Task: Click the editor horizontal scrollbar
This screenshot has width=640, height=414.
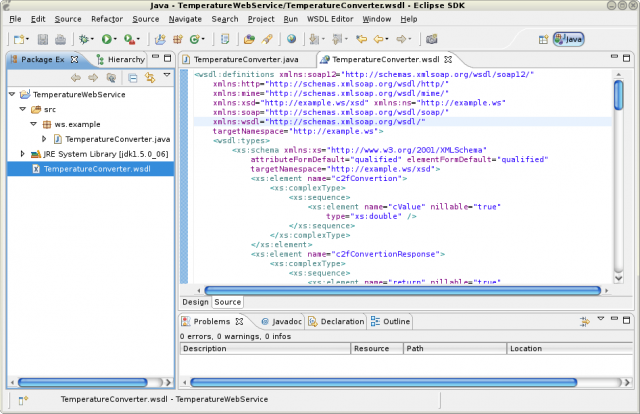Action: [402, 291]
